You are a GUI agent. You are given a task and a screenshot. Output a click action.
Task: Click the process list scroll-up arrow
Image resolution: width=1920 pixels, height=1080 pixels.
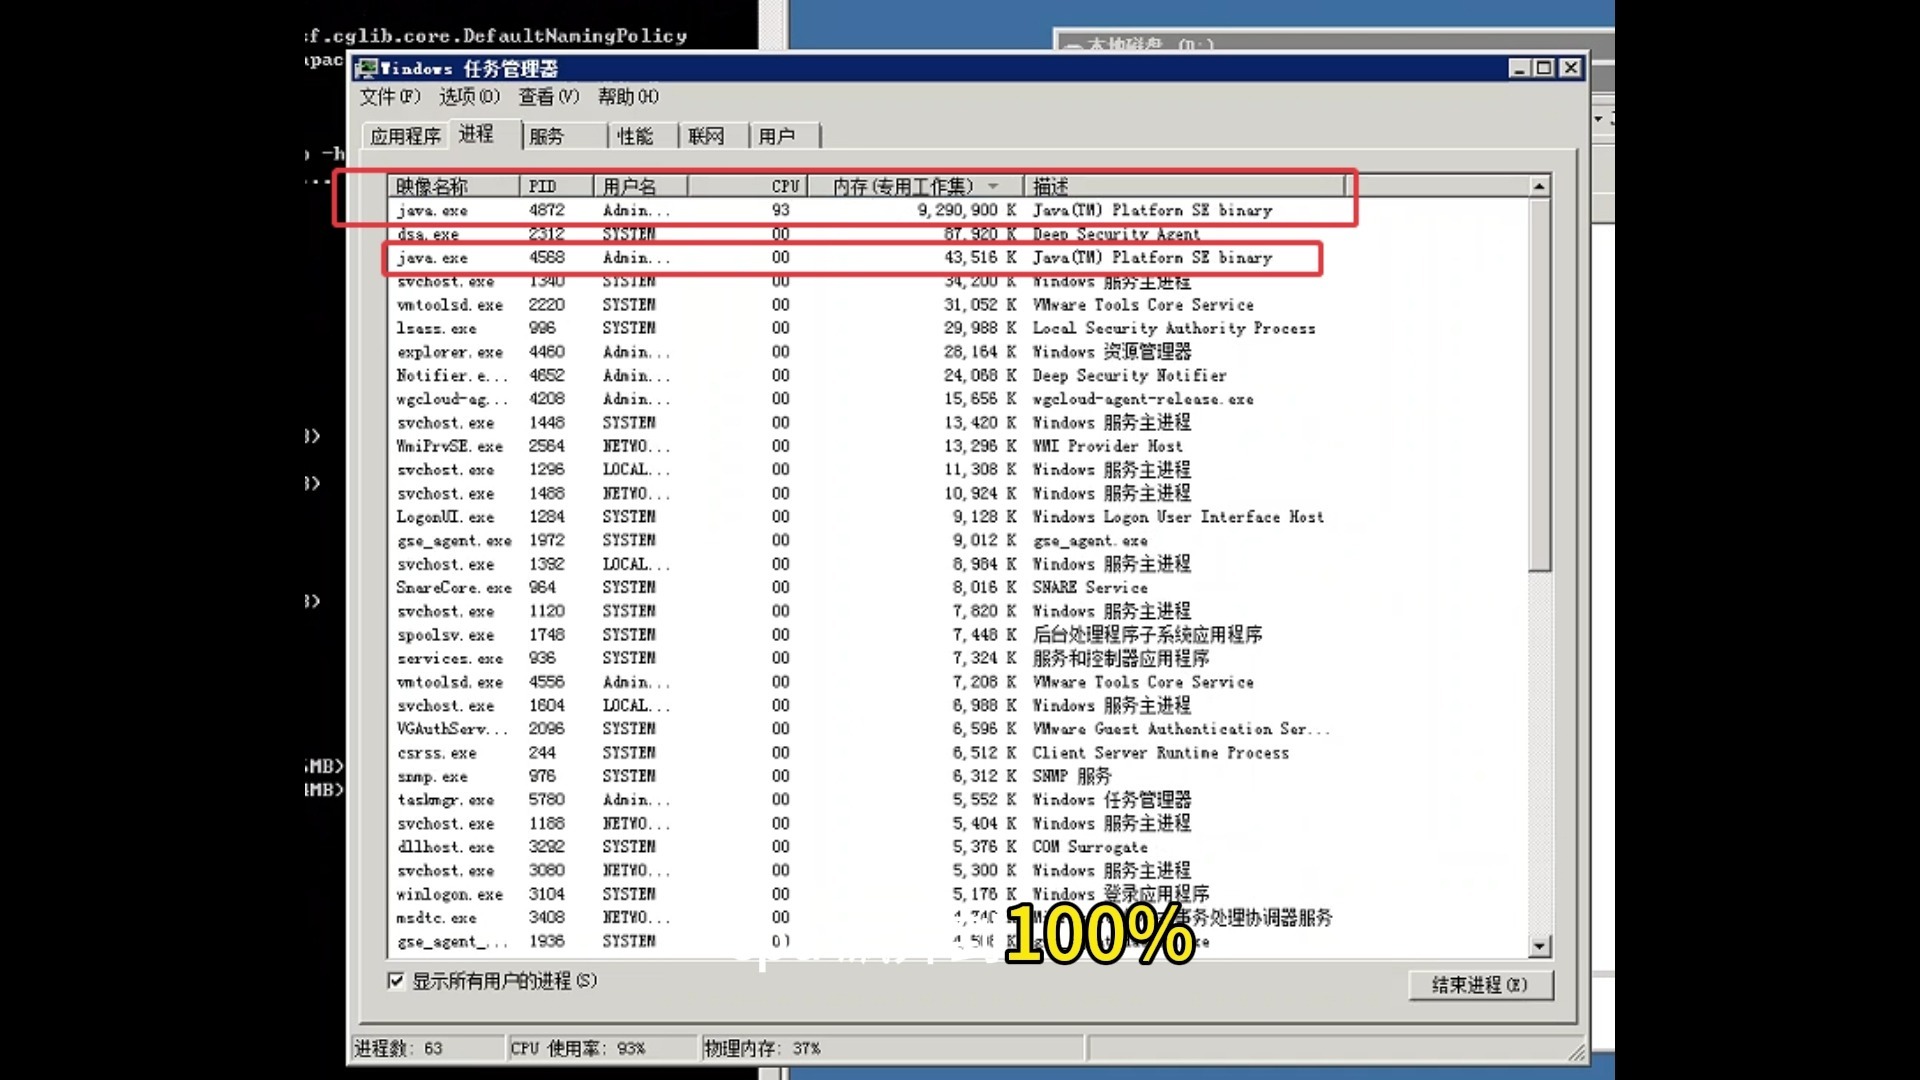click(x=1539, y=186)
